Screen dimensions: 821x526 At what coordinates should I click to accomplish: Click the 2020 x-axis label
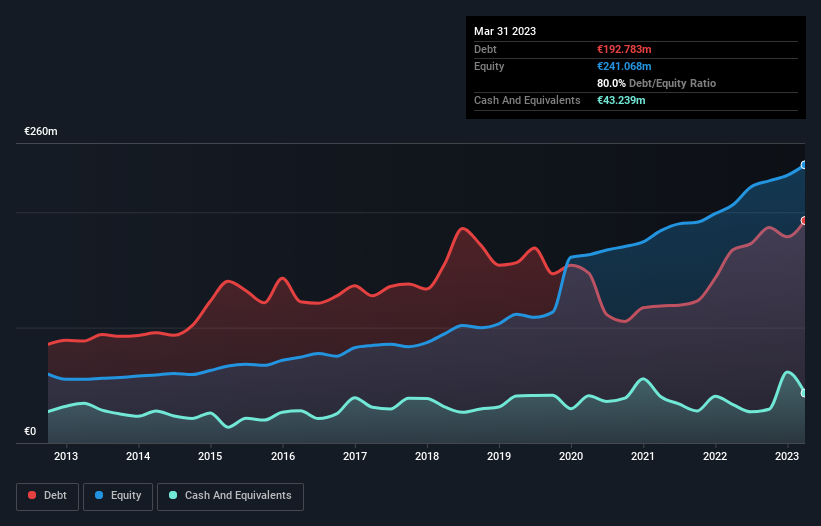(571, 456)
